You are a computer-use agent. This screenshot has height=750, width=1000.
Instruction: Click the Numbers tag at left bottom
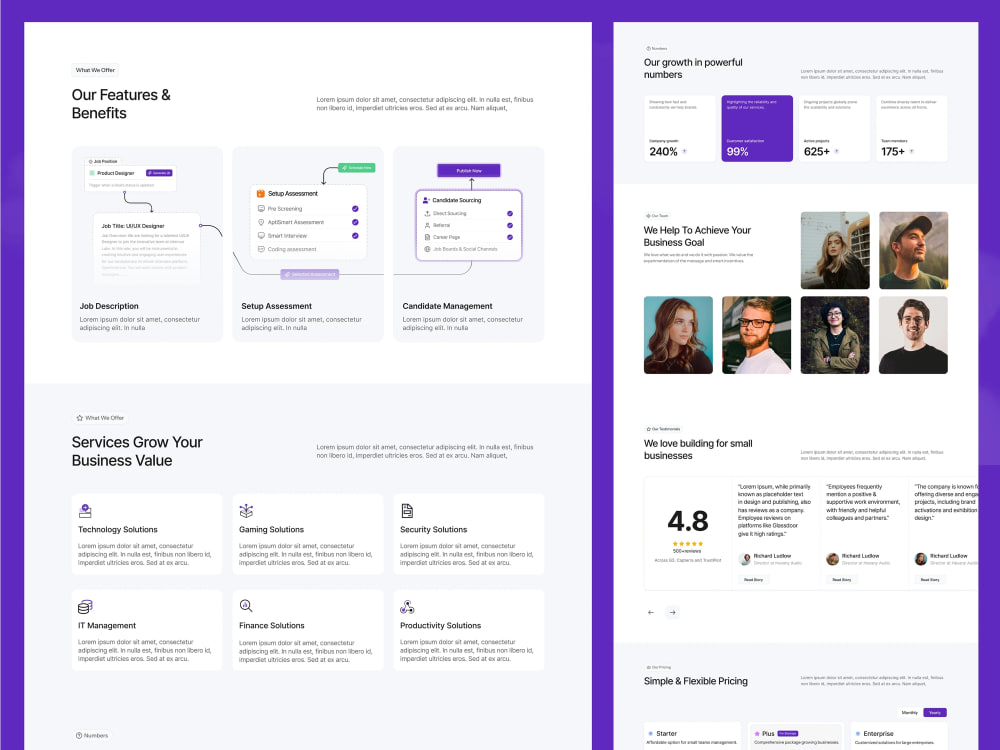[92, 735]
